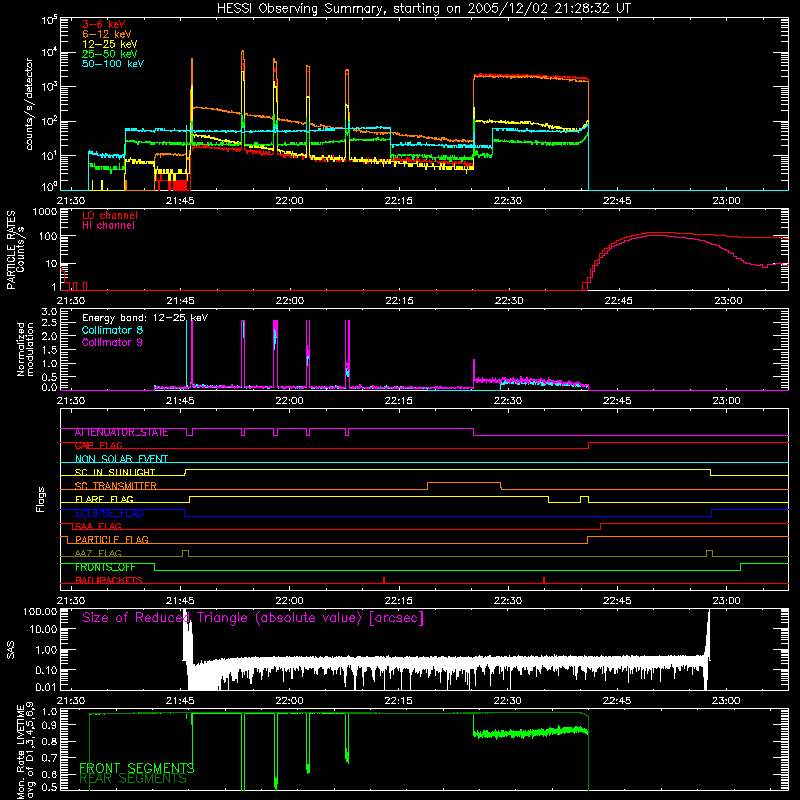Click the FRONT SEGMENTS legend label
This screenshot has width=800, height=800.
click(137, 768)
